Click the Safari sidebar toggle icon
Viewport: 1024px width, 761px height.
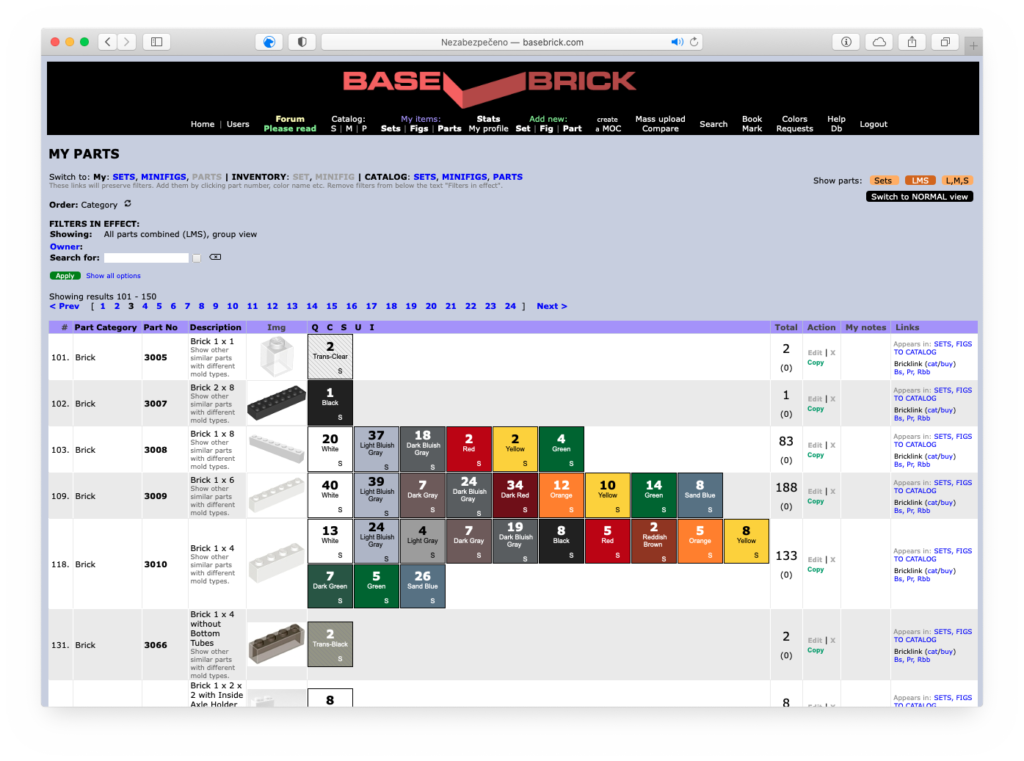coord(157,42)
